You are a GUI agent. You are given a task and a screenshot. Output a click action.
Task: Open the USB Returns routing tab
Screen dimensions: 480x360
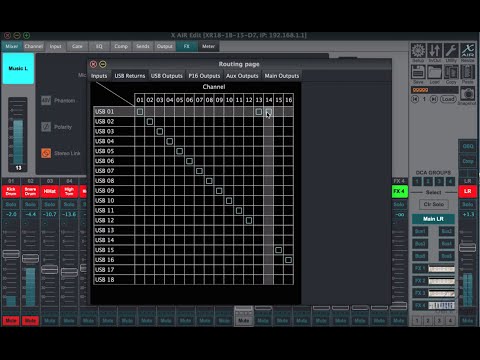130,76
